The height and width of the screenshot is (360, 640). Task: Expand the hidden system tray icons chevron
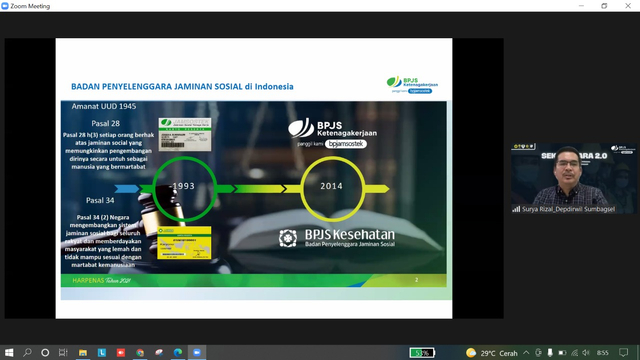527,353
